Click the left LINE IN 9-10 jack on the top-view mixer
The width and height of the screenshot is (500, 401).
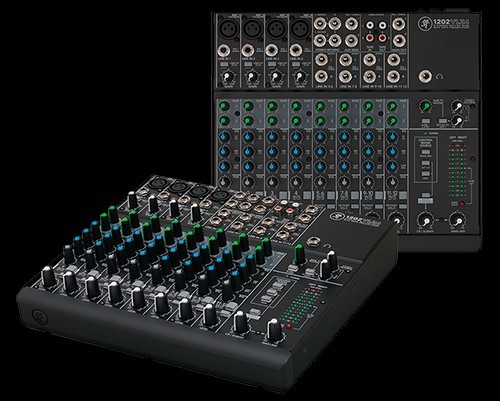(x=370, y=60)
